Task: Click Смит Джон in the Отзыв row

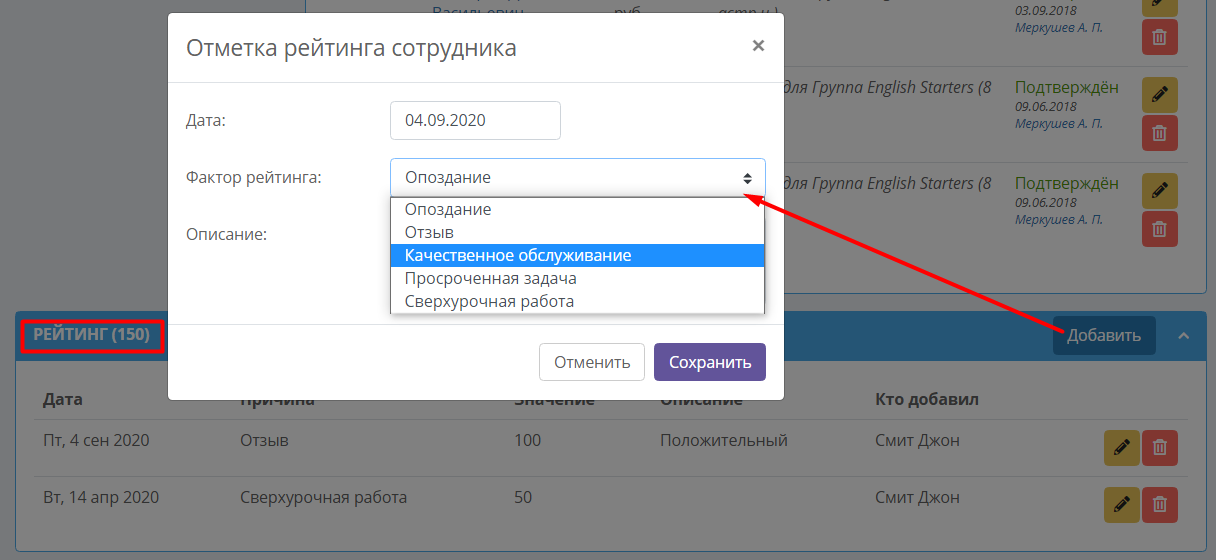Action: 917,440
